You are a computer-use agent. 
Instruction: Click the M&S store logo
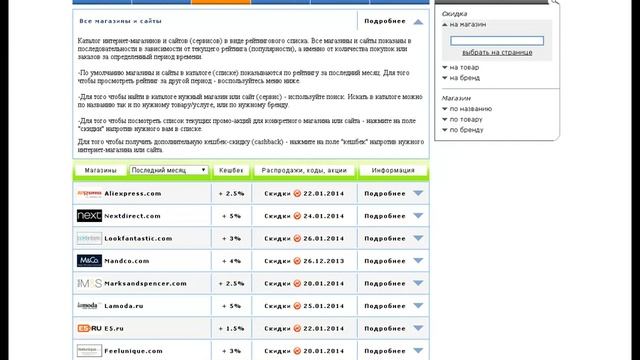[x=89, y=283]
